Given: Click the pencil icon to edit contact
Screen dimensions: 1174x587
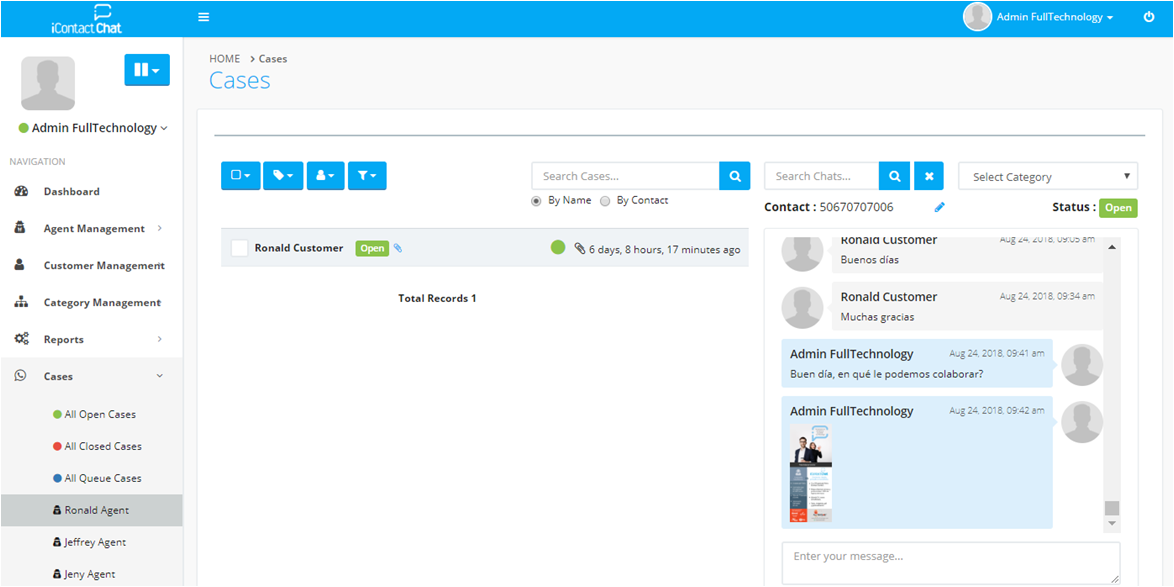Looking at the screenshot, I should point(939,208).
